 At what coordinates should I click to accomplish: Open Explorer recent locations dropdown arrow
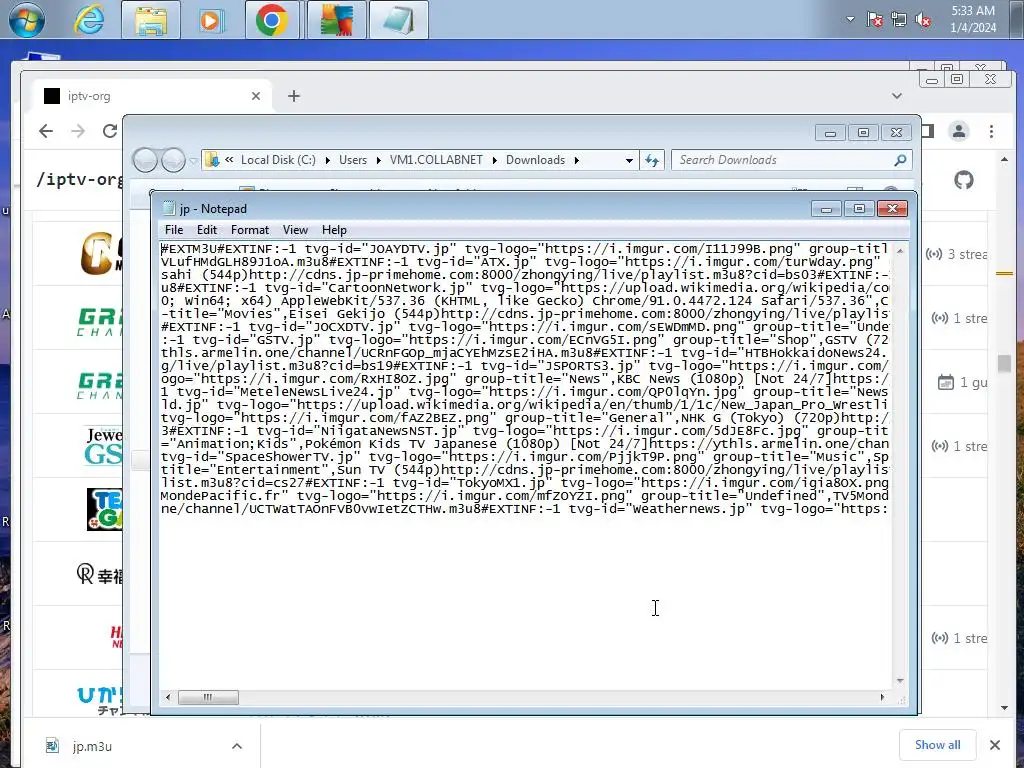pos(193,160)
